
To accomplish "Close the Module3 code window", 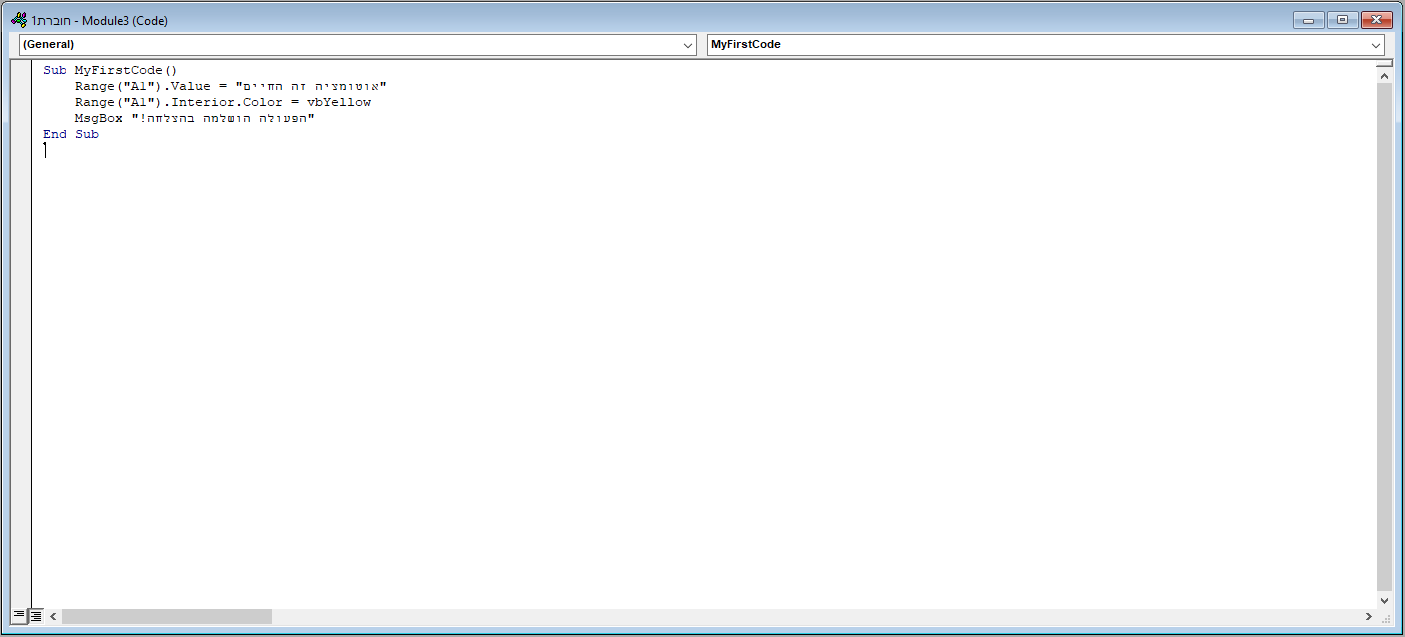I will [1375, 20].
